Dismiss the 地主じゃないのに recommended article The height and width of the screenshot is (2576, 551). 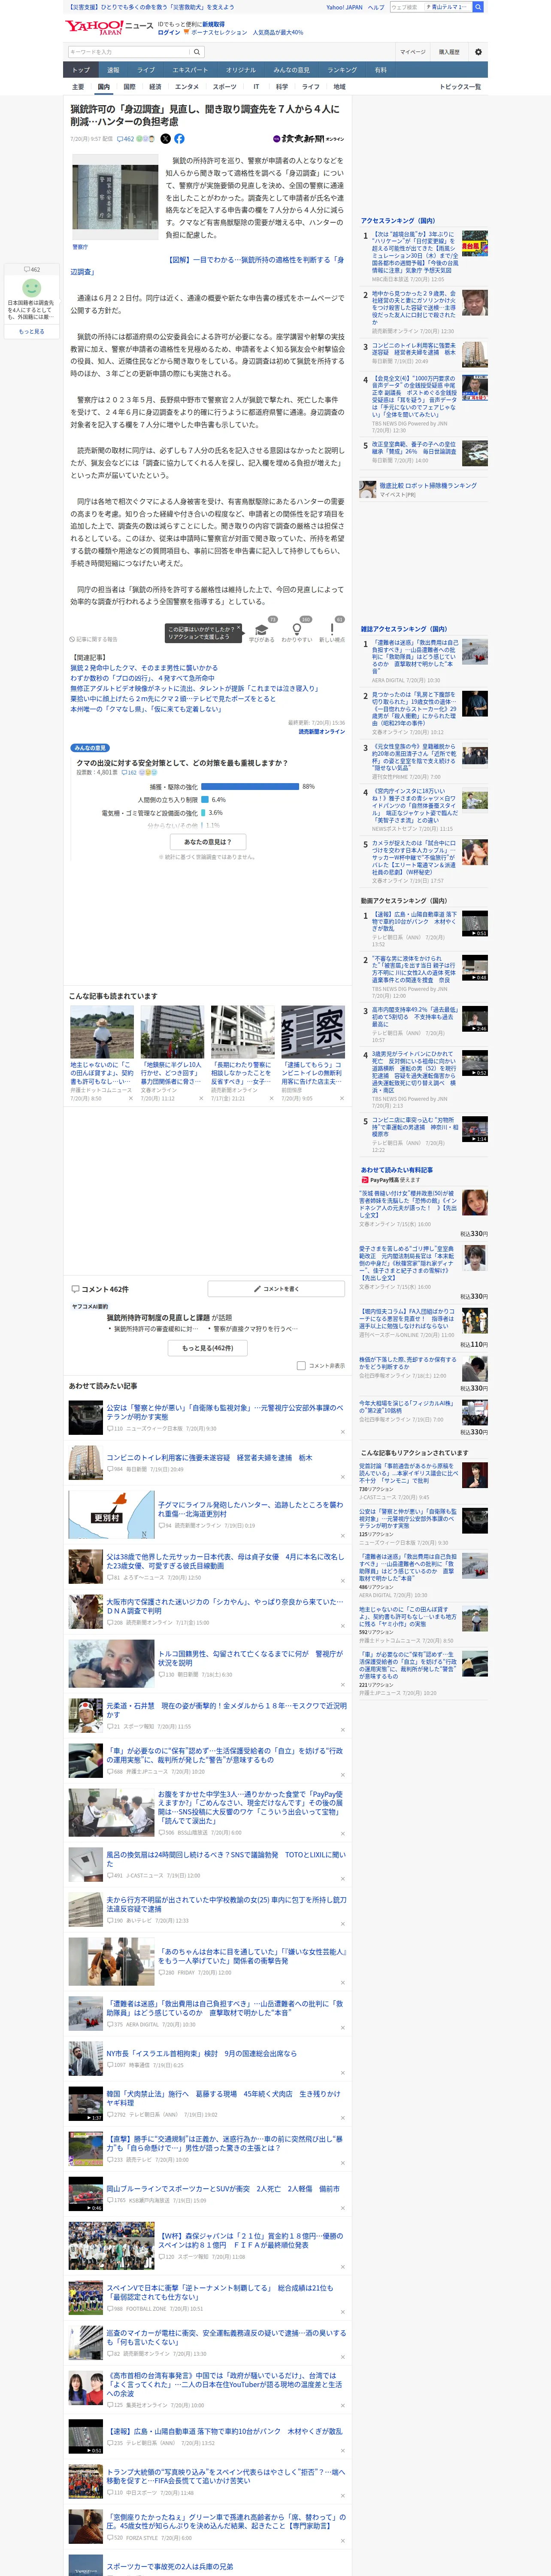tap(131, 1098)
